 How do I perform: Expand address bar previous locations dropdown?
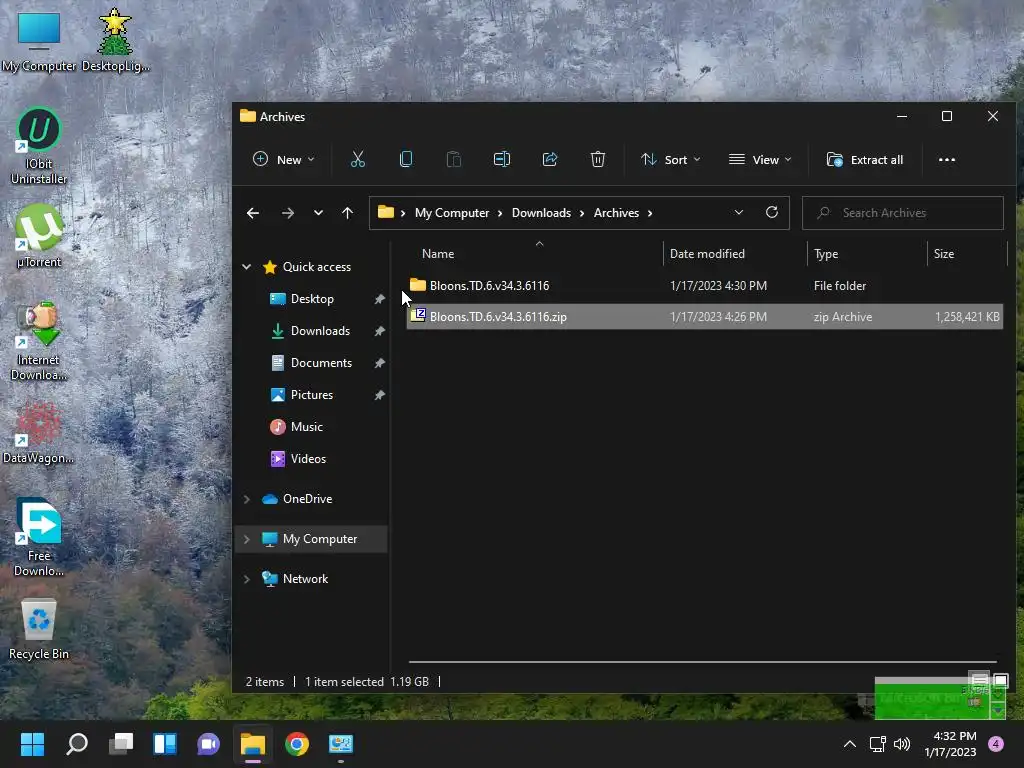point(739,212)
